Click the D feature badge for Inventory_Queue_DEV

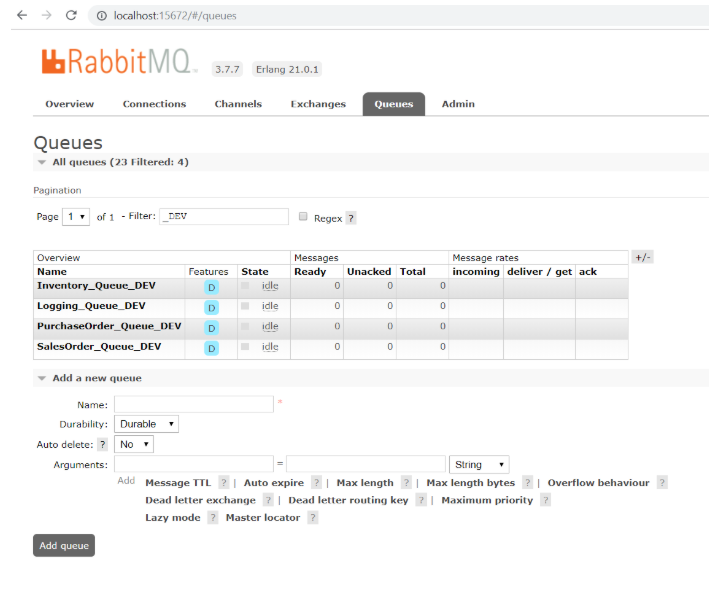(211, 288)
